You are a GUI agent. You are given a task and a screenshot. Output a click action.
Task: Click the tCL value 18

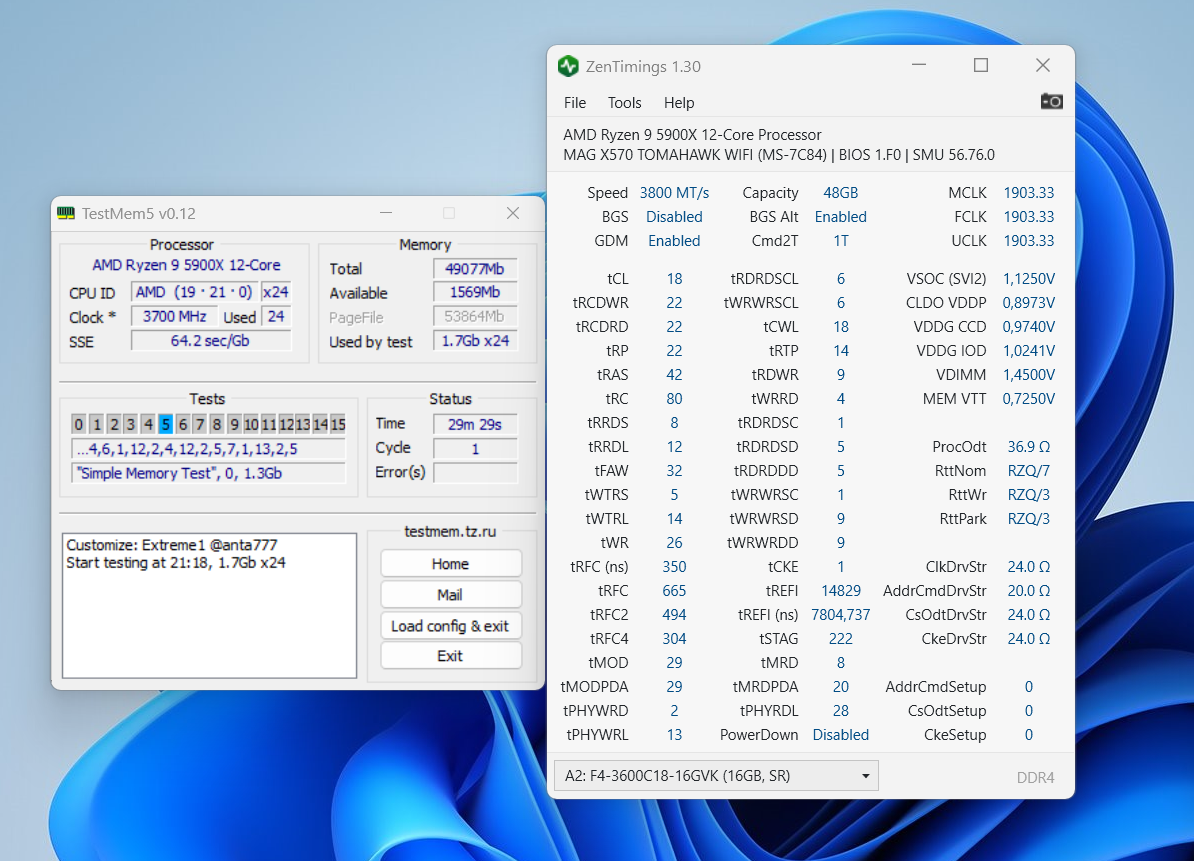(674, 279)
